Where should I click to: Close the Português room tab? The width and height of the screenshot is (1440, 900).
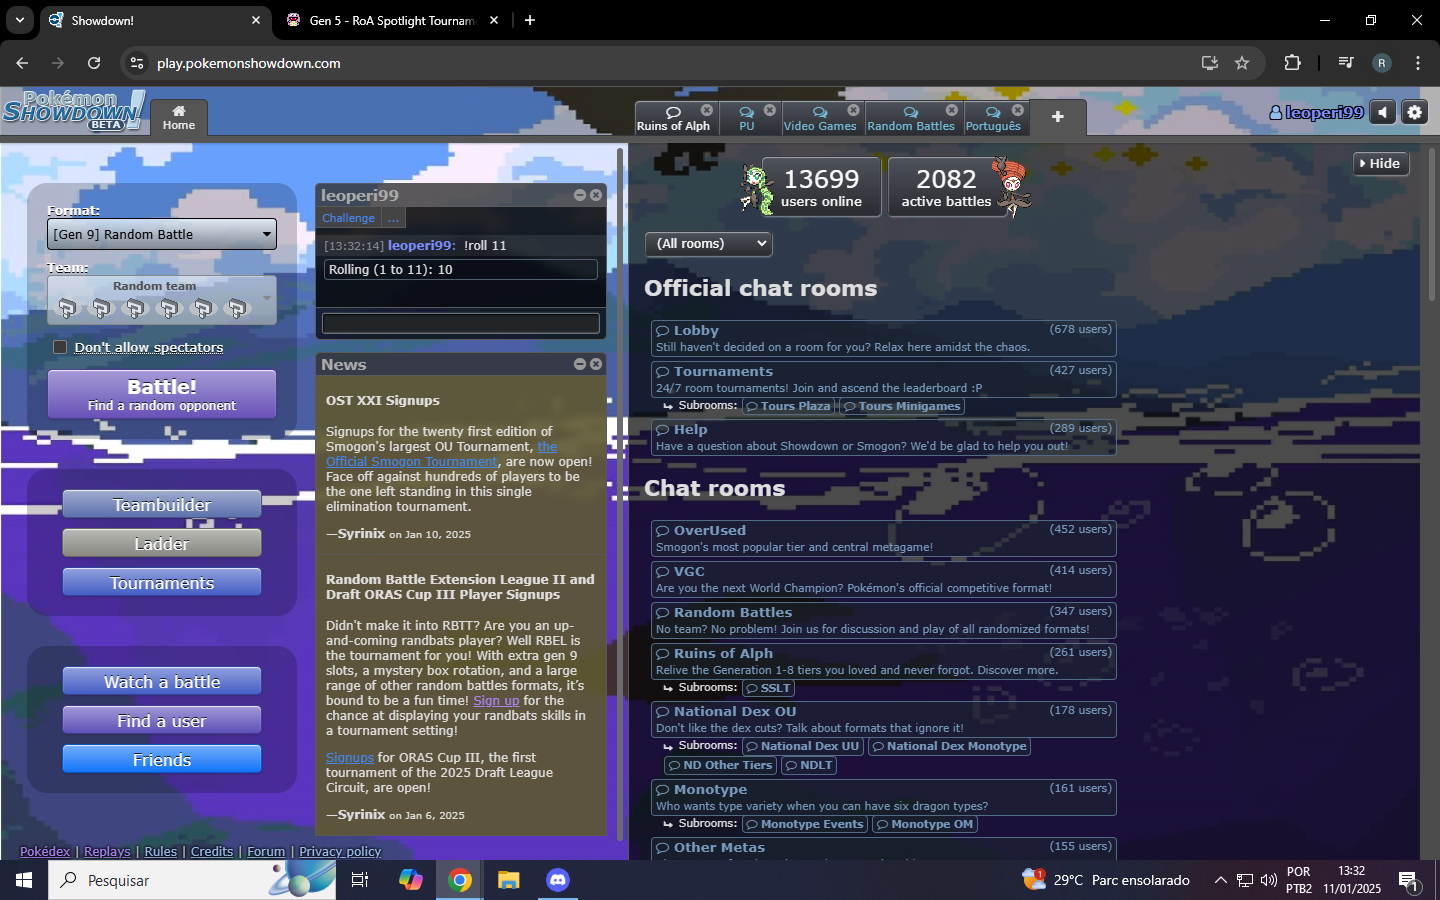point(1018,110)
